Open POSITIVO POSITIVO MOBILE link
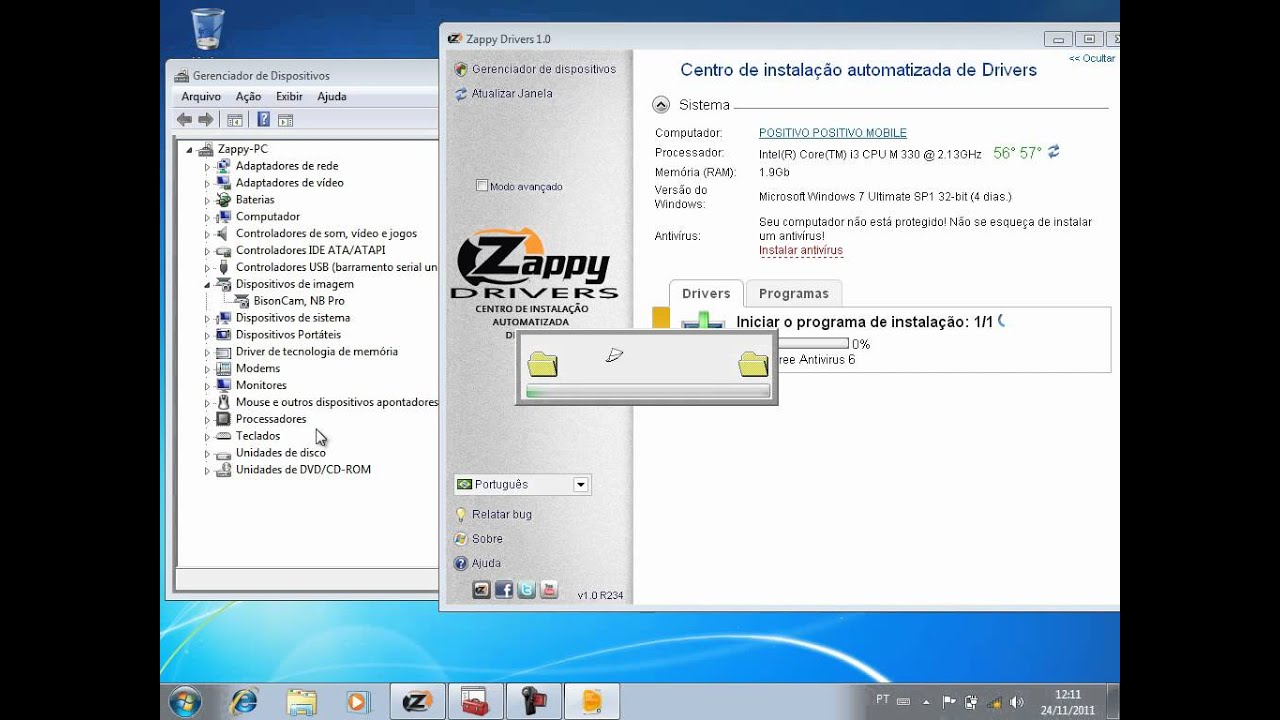Screen dimensions: 1280x720 coord(833,133)
